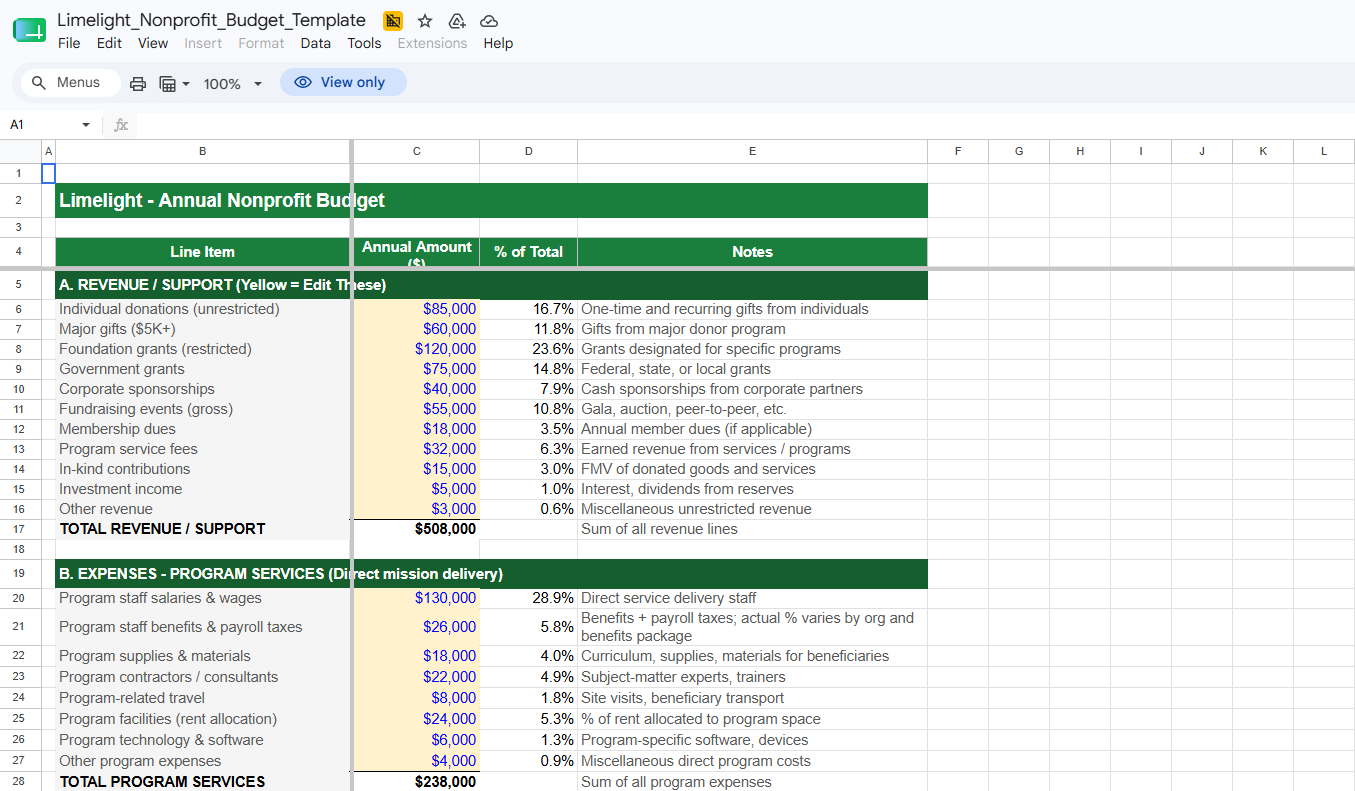
Task: Click the add-to-Drive shortcut icon
Action: tap(457, 21)
